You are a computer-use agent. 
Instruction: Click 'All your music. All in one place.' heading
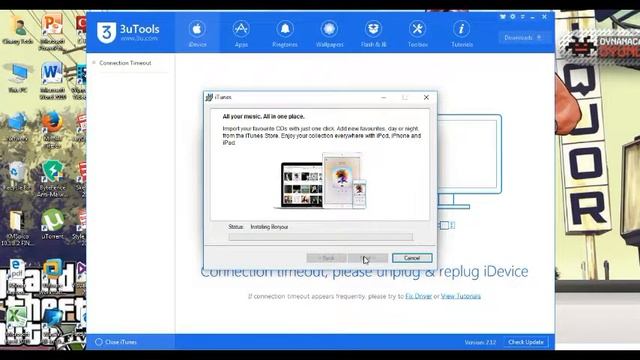(x=263, y=116)
